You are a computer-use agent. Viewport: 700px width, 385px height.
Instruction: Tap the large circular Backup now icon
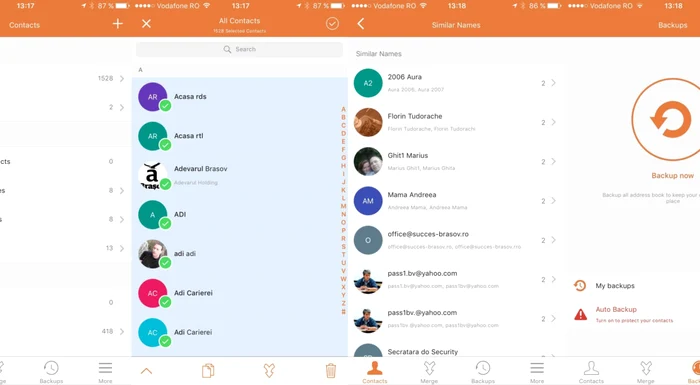[x=671, y=119]
